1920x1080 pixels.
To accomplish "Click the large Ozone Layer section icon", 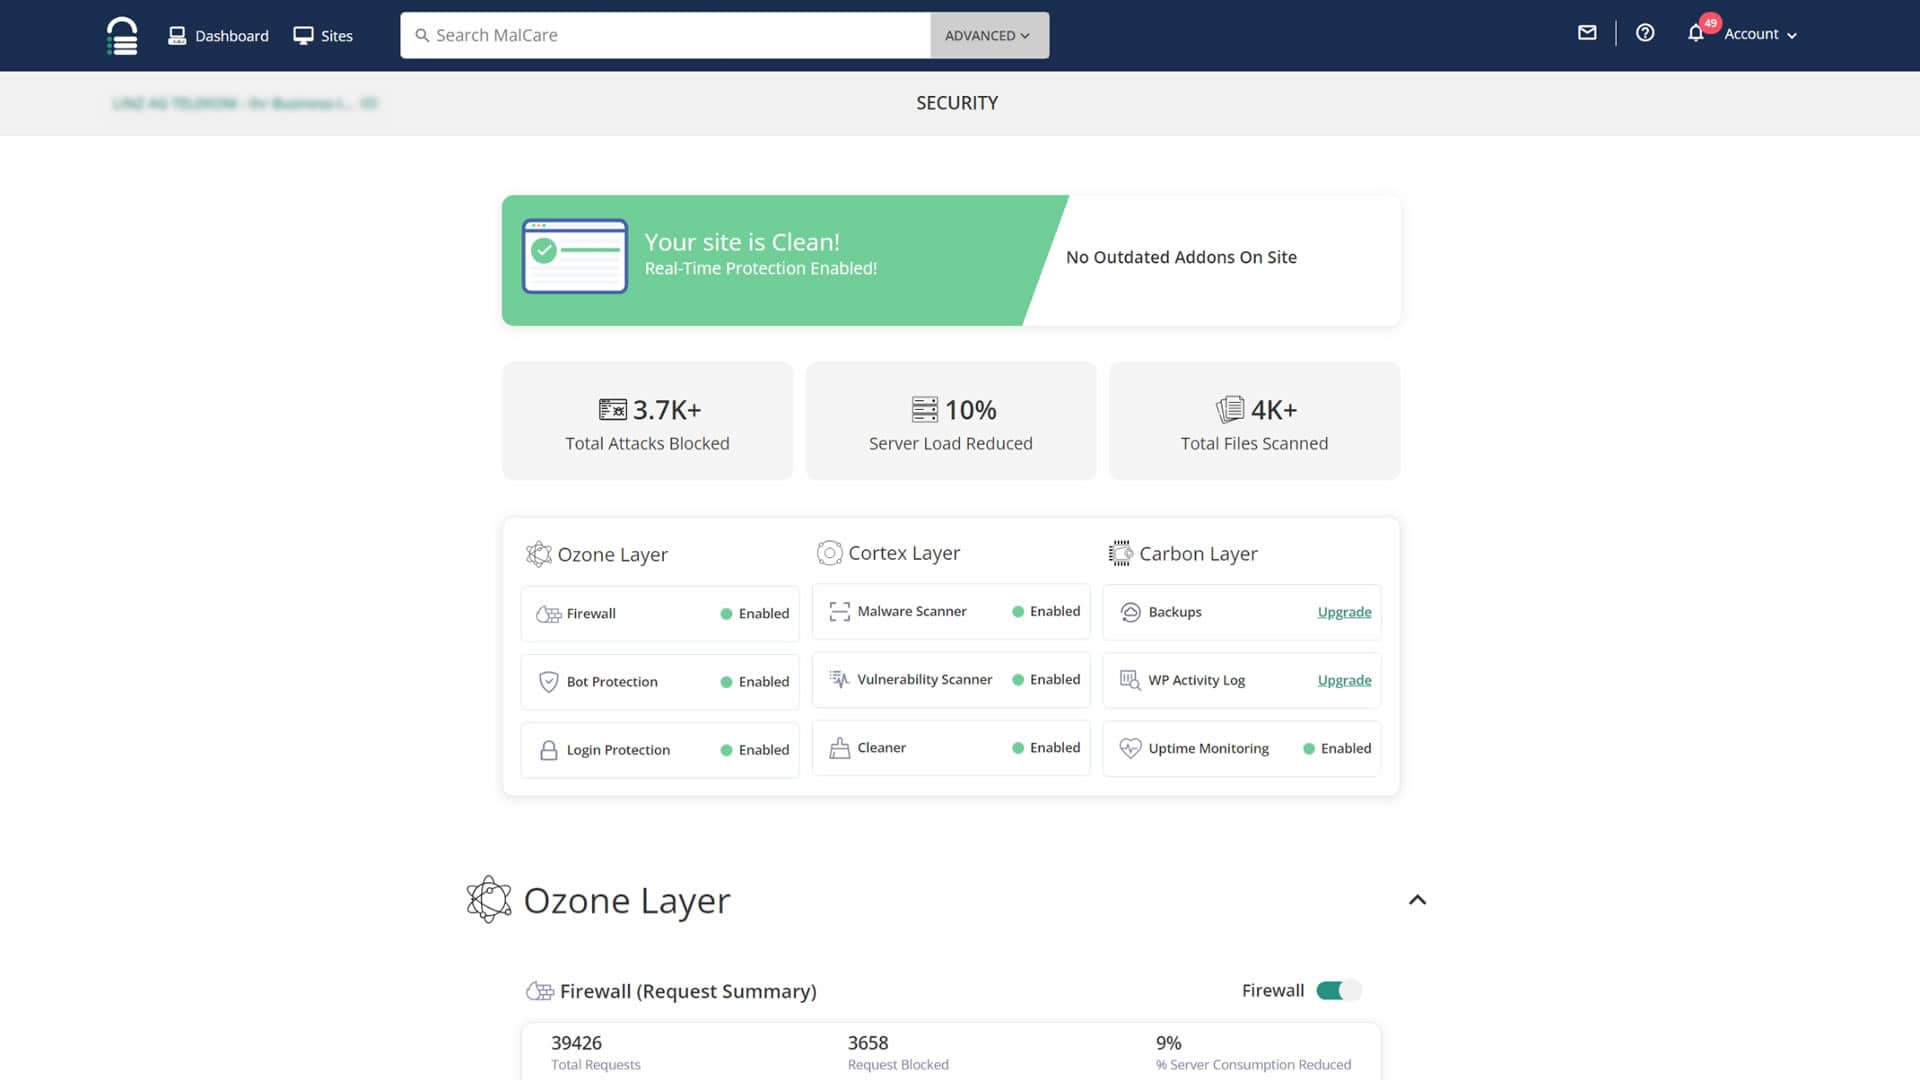I will [x=489, y=900].
